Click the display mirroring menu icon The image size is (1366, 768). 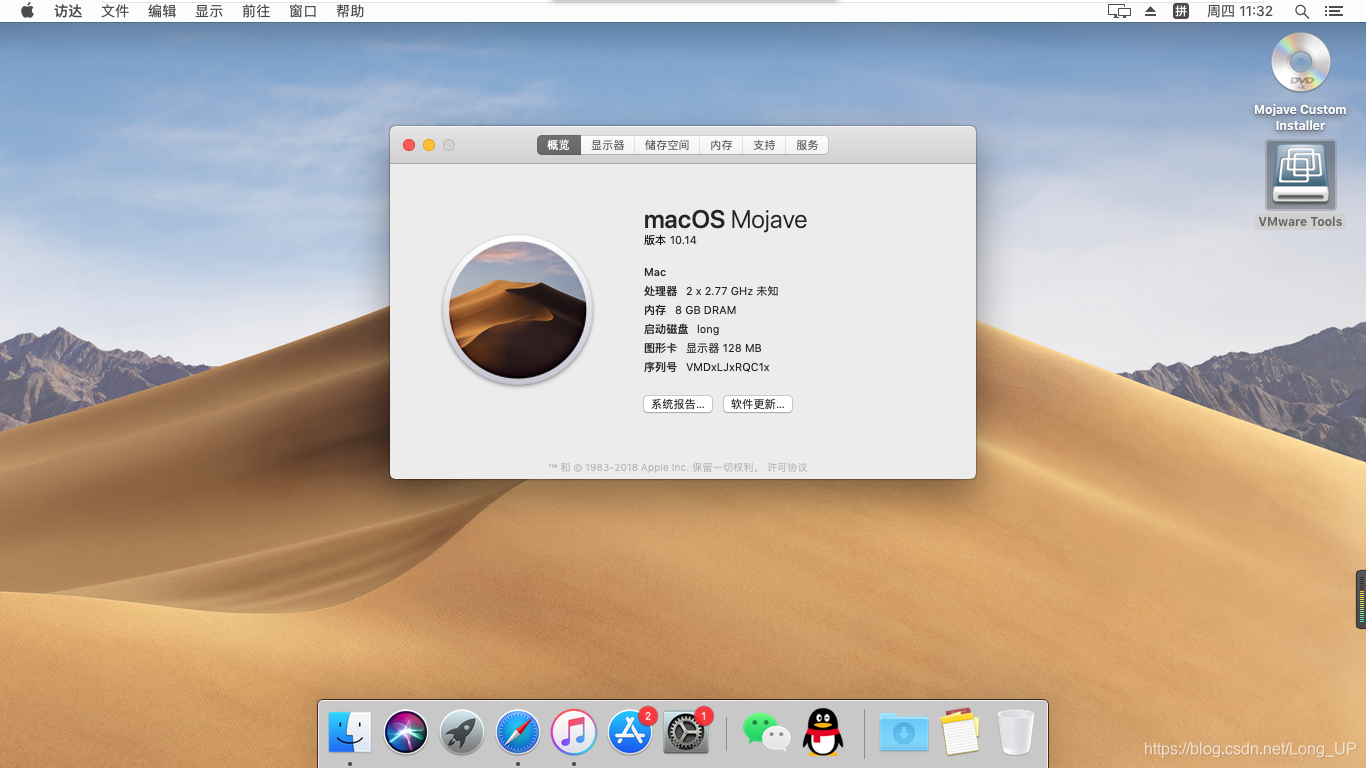point(1119,11)
